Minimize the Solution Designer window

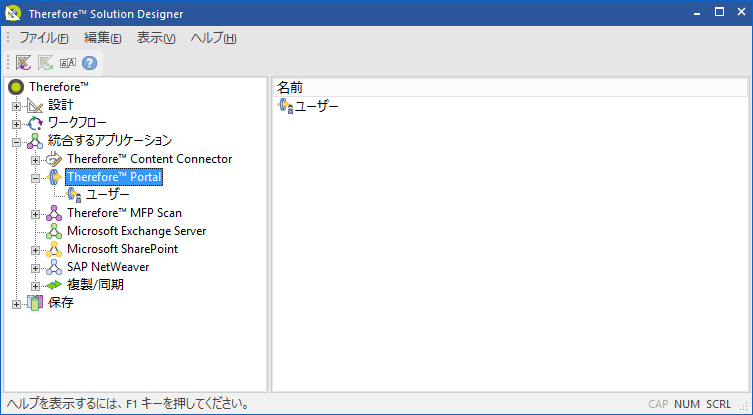pyautogui.click(x=697, y=13)
